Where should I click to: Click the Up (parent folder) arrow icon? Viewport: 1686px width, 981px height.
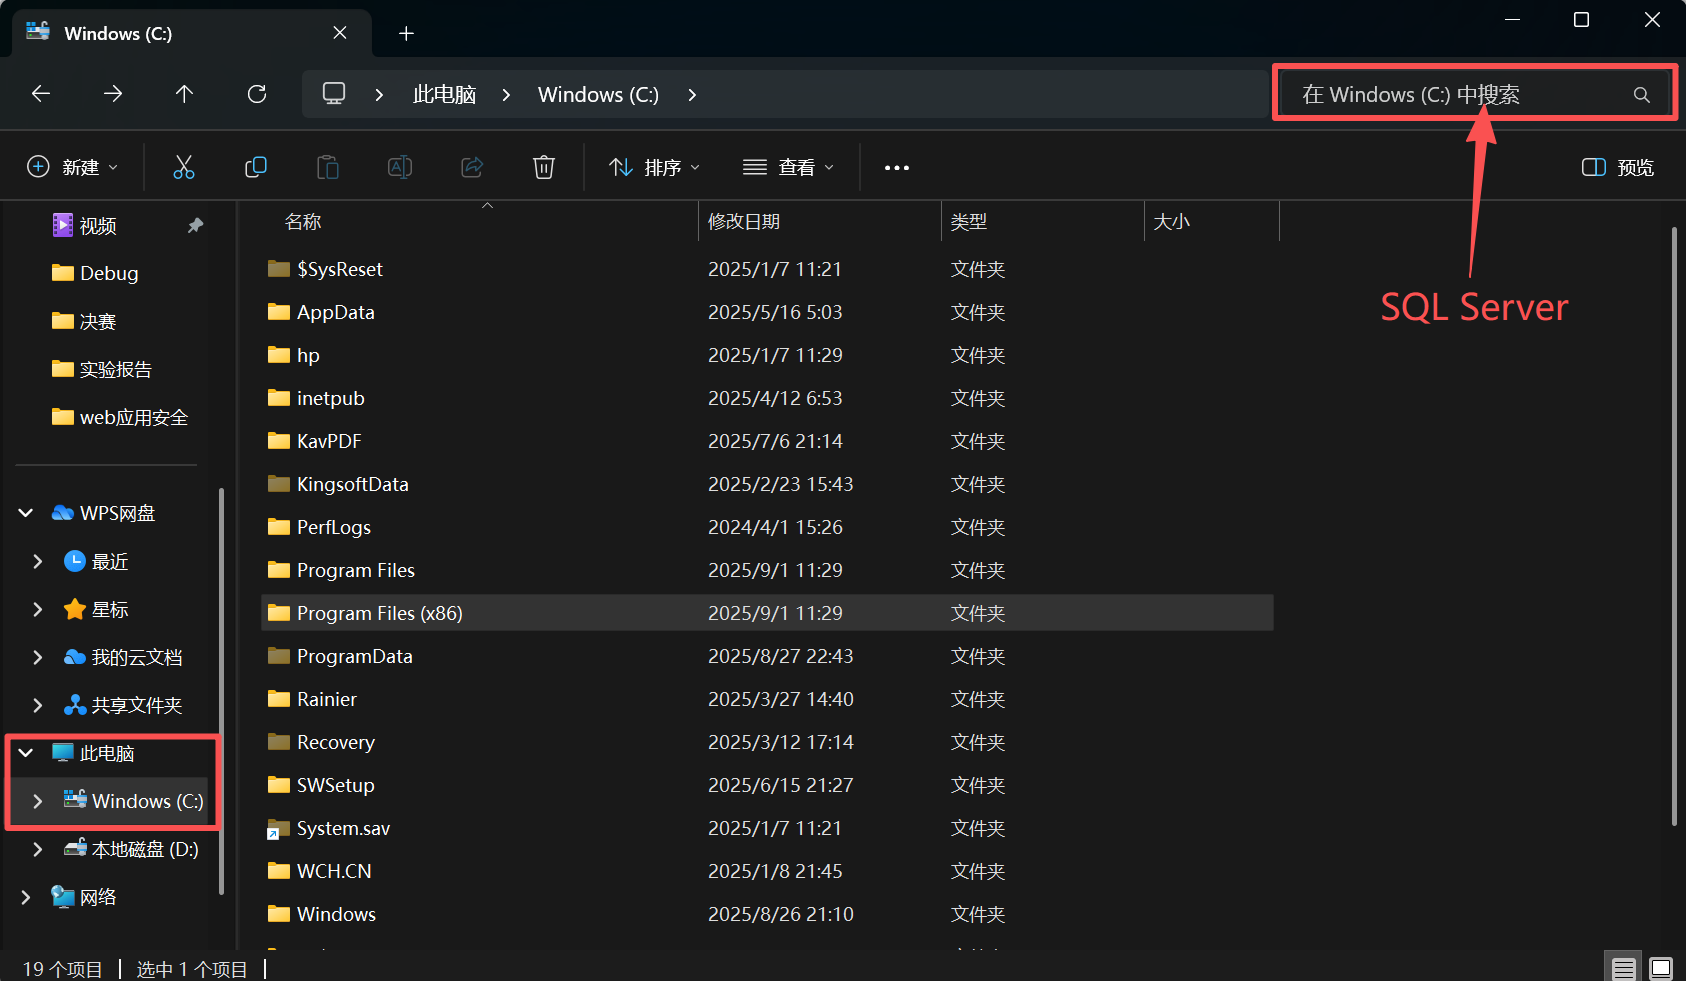pyautogui.click(x=184, y=93)
